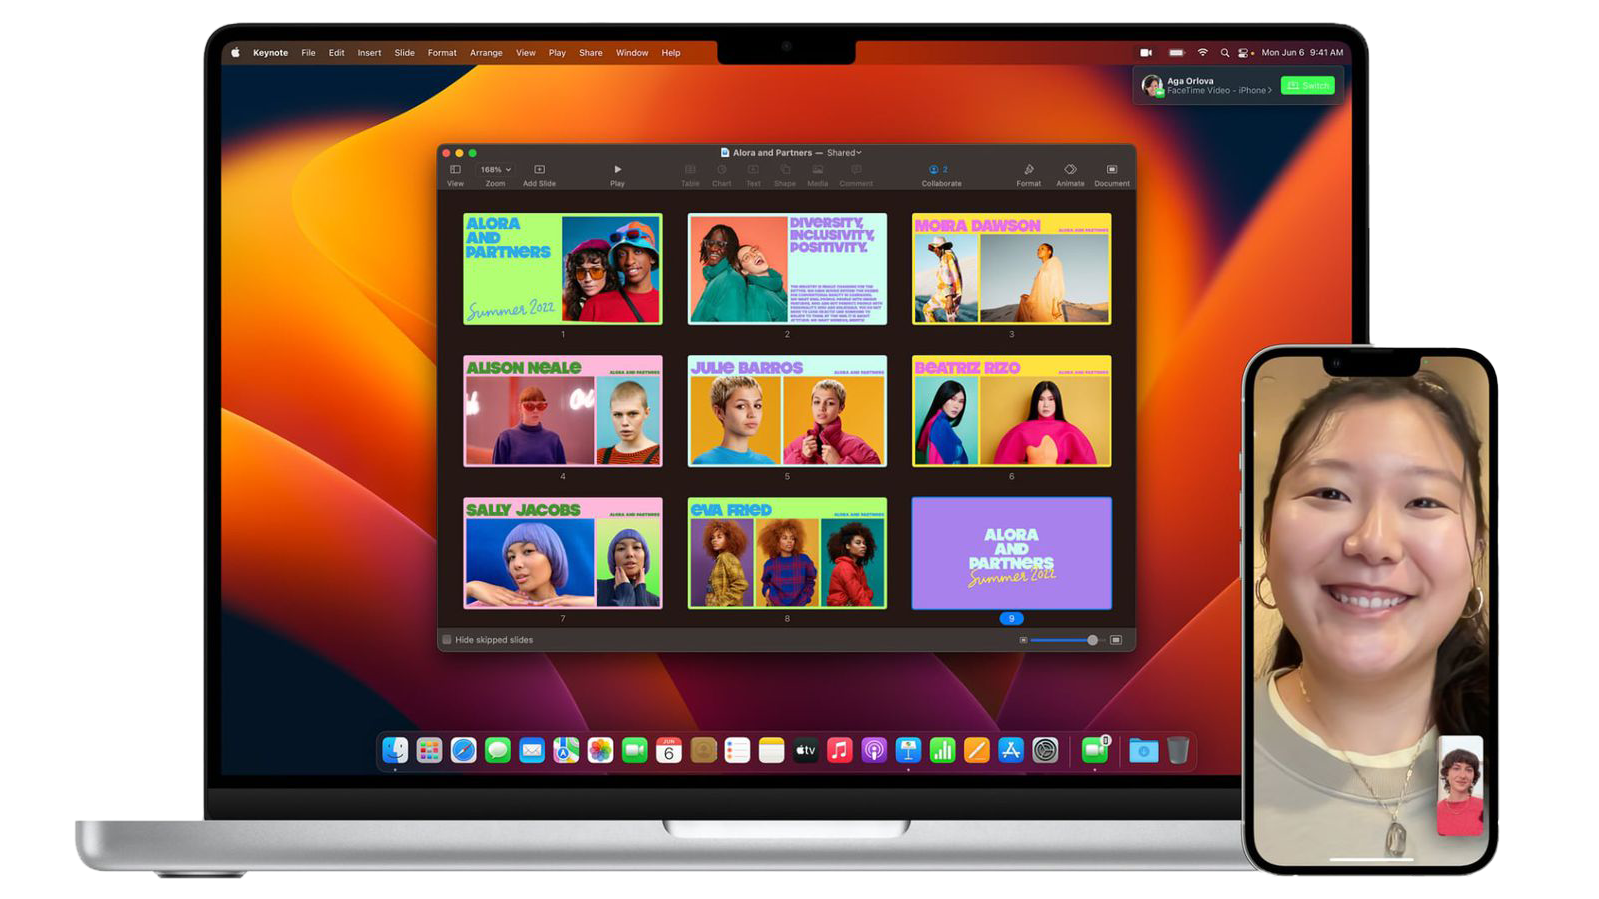Open the Downloads folder in the Dock
The image size is (1599, 899).
point(1143,750)
